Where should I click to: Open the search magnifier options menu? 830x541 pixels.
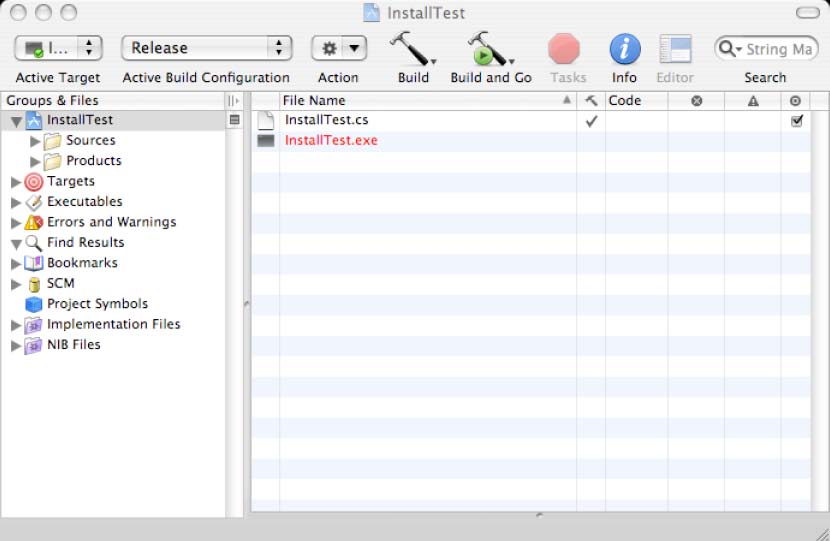pos(730,49)
